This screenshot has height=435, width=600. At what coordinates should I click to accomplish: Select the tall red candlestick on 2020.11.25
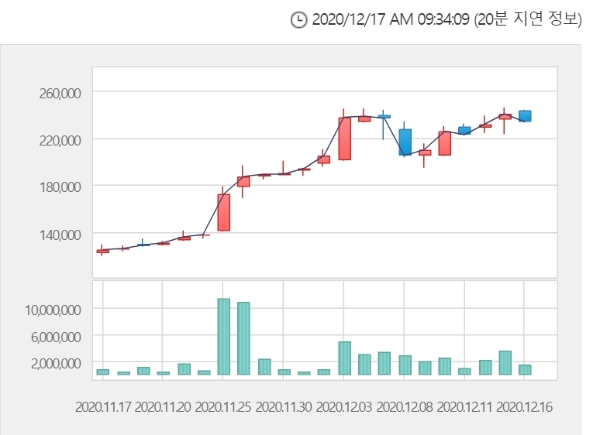tap(224, 212)
